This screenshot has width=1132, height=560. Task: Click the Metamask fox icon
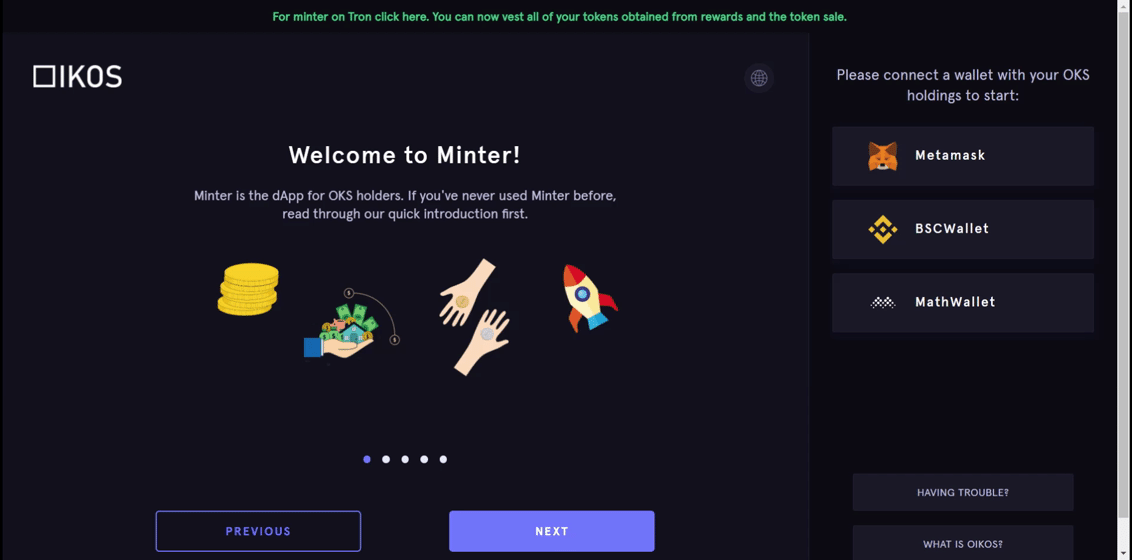[882, 156]
